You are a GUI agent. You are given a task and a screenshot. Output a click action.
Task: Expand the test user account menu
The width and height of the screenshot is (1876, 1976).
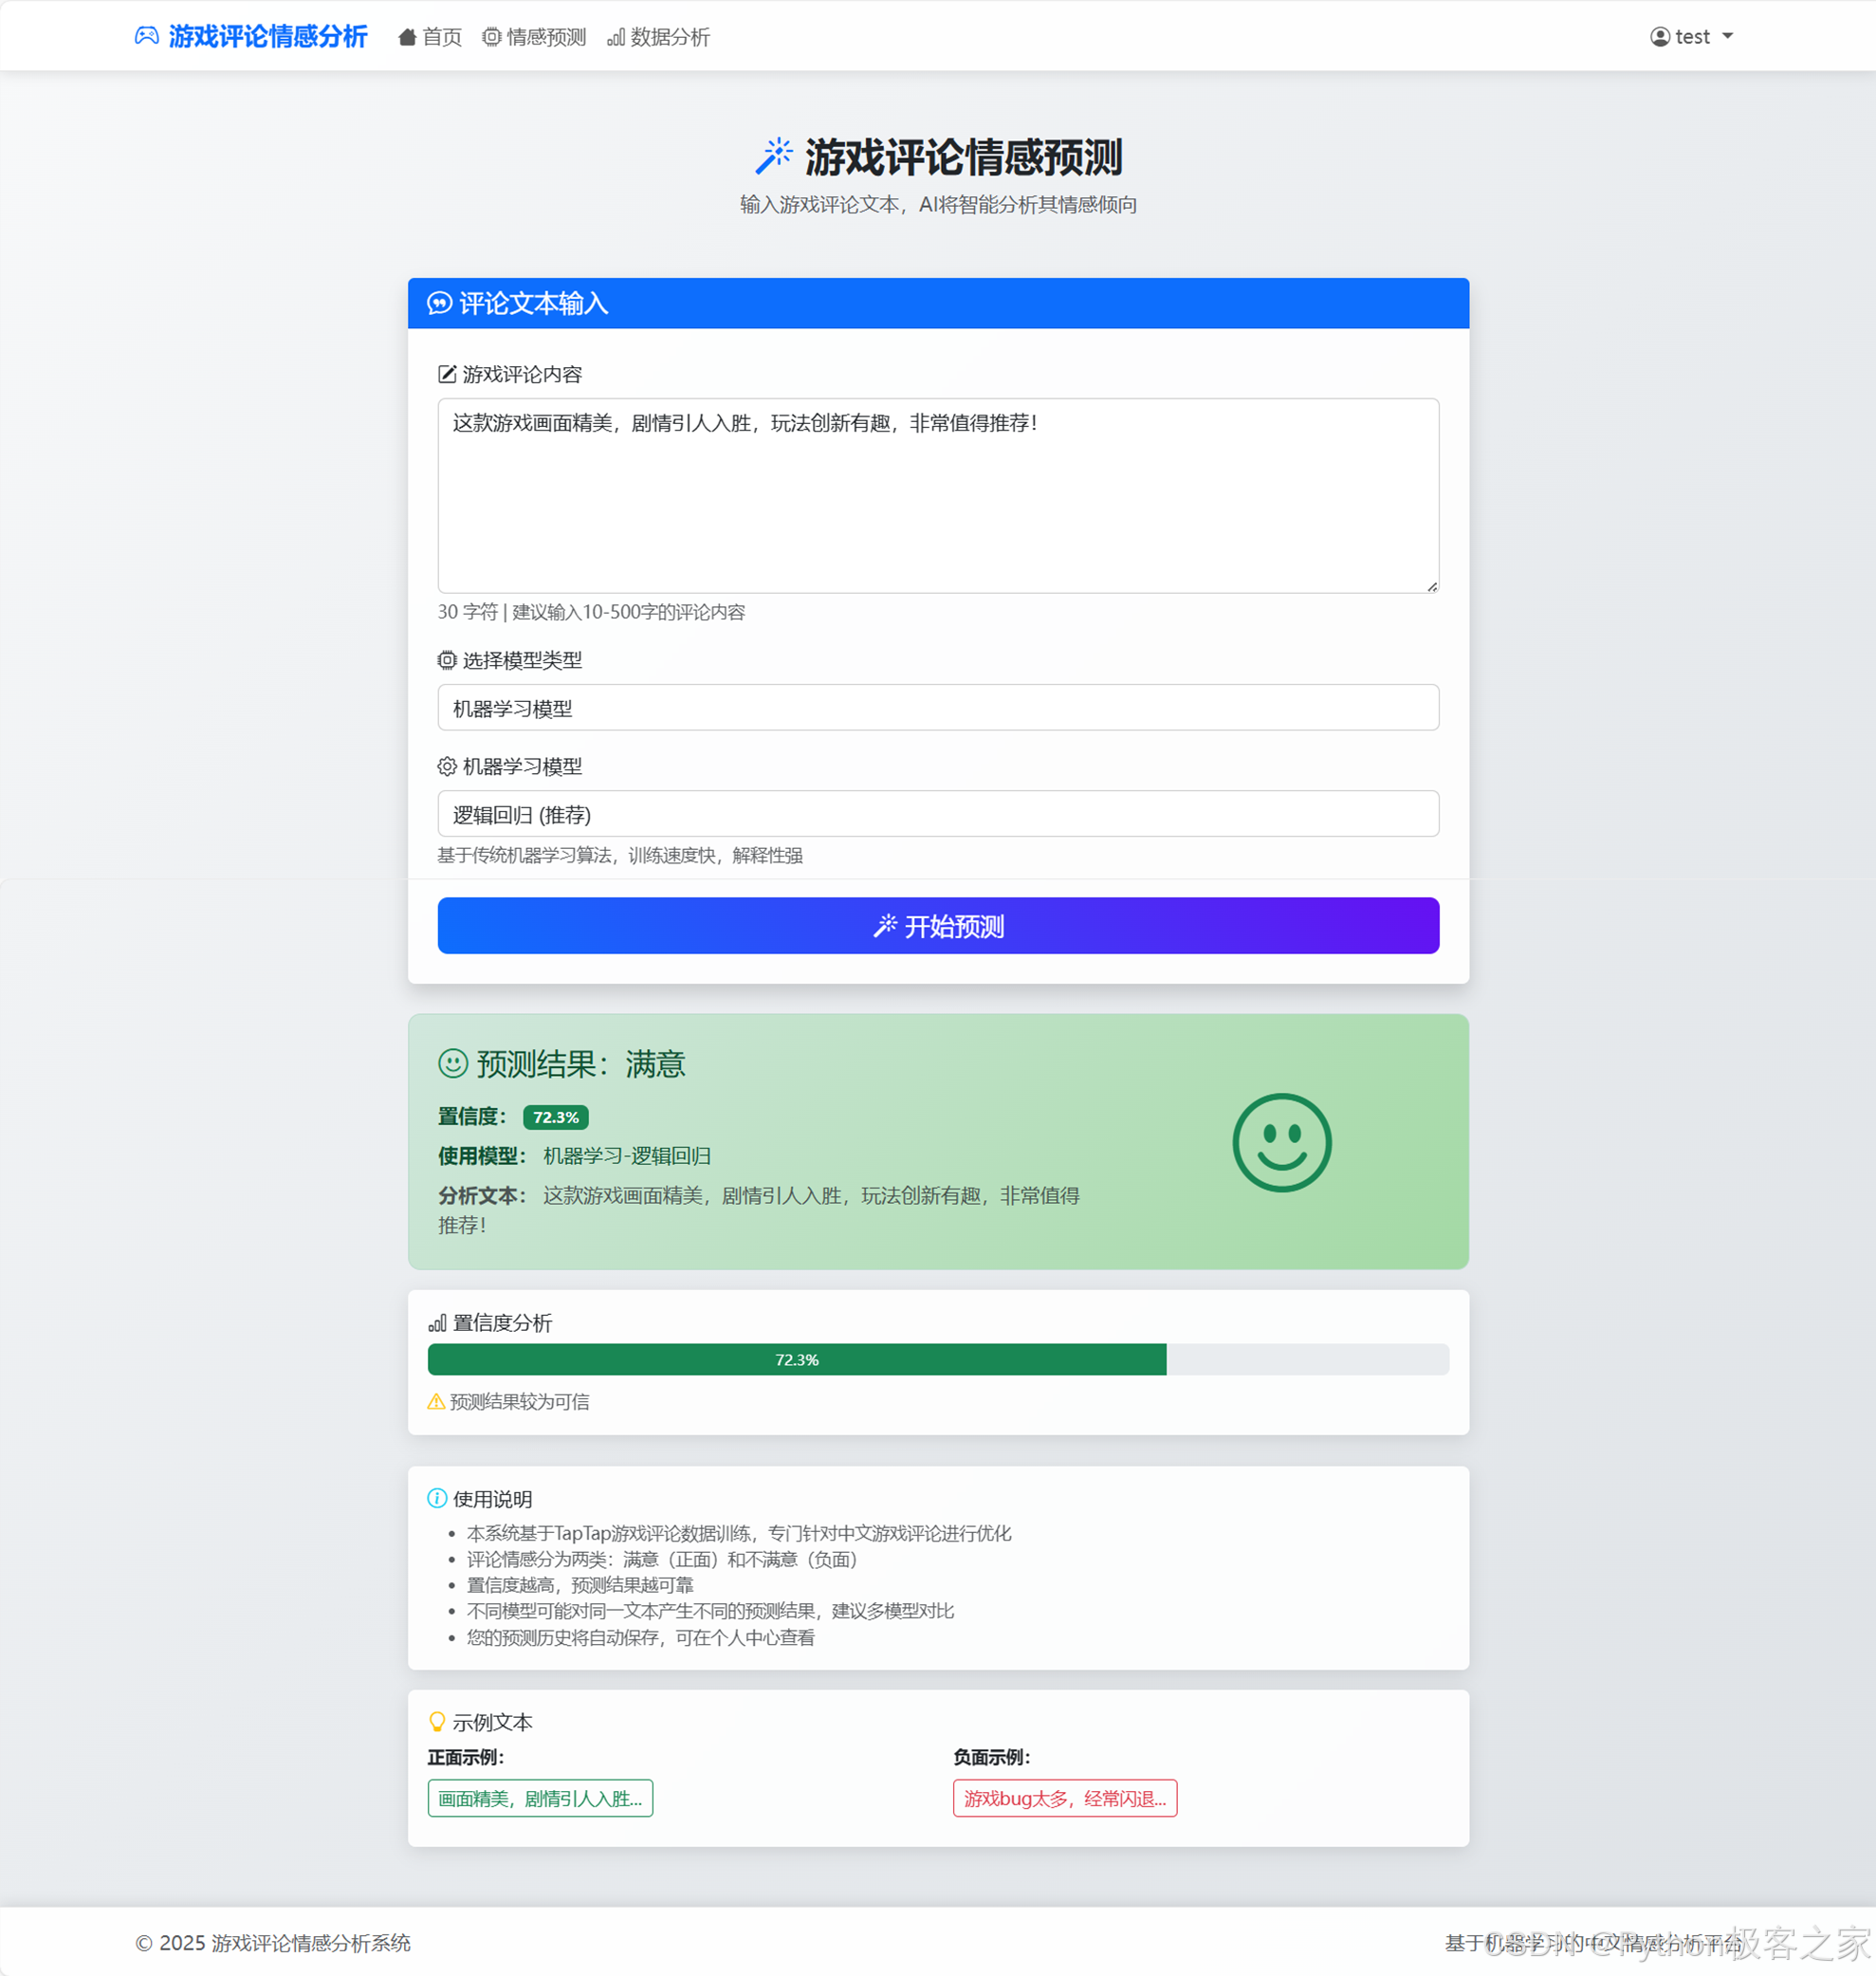click(x=1691, y=37)
